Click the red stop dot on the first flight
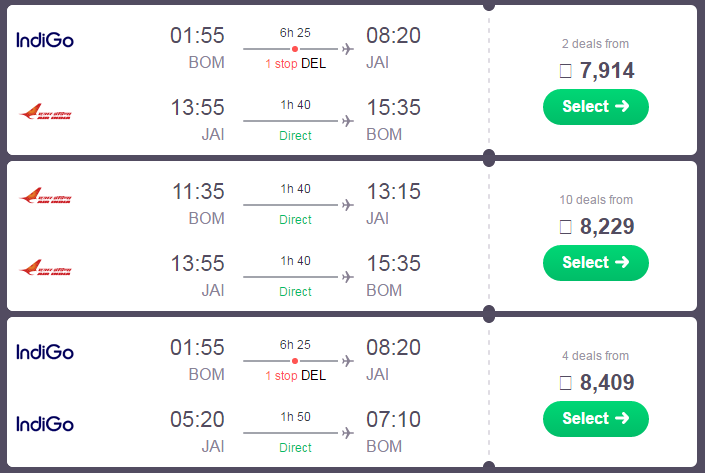The height and width of the screenshot is (473, 705). point(294,49)
